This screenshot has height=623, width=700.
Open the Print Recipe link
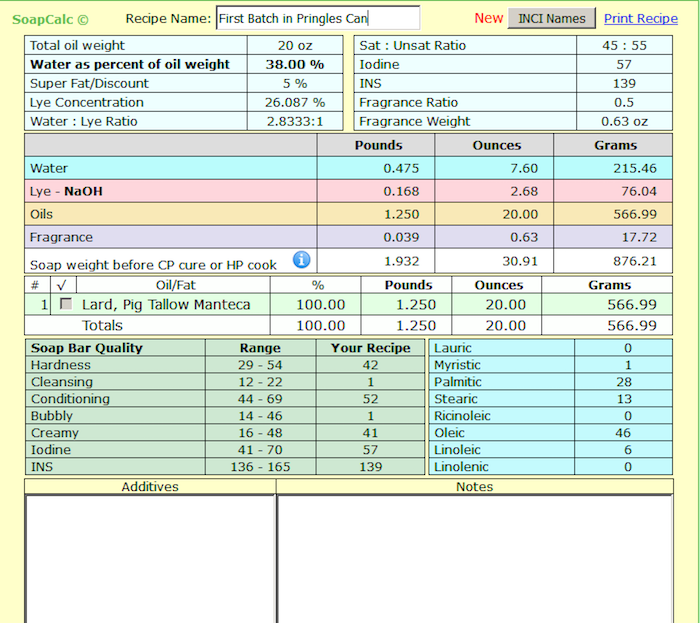(x=640, y=18)
